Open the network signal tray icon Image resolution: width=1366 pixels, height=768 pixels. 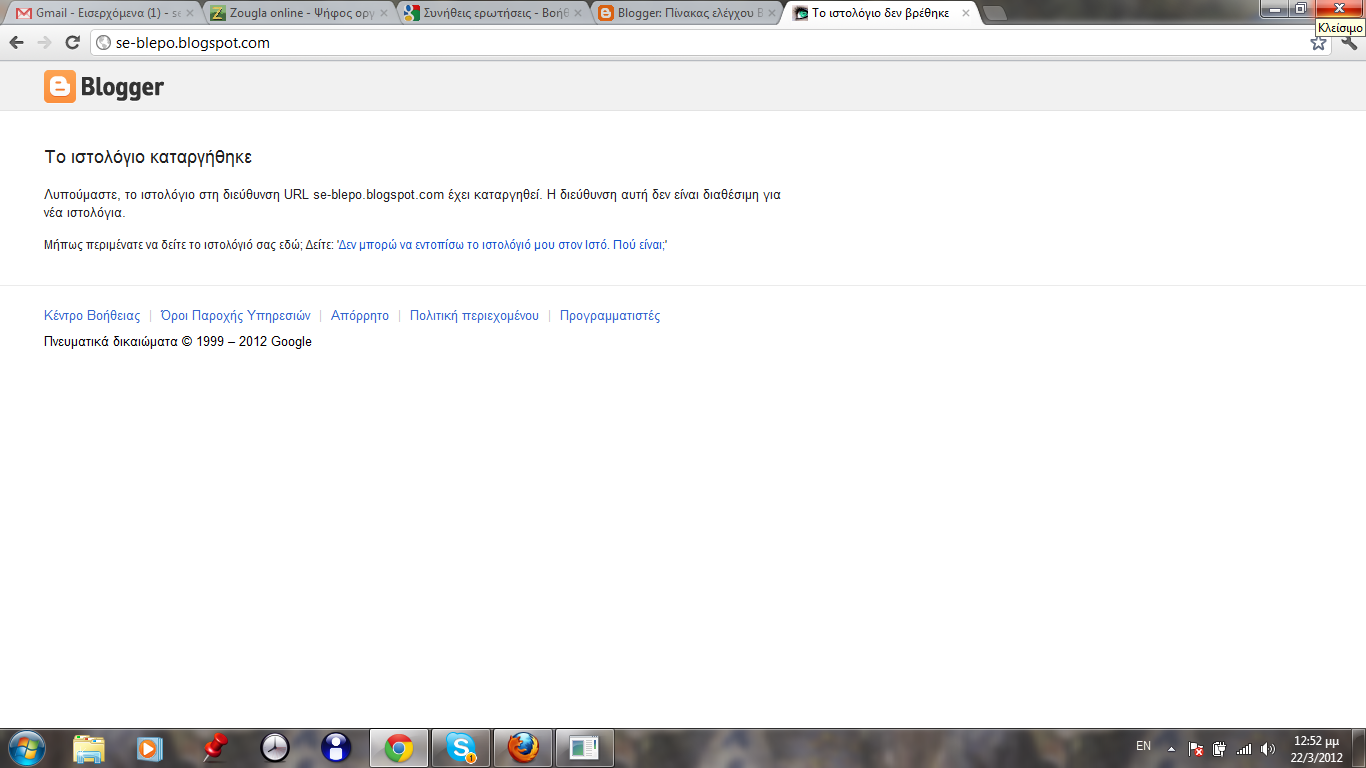[1244, 749]
